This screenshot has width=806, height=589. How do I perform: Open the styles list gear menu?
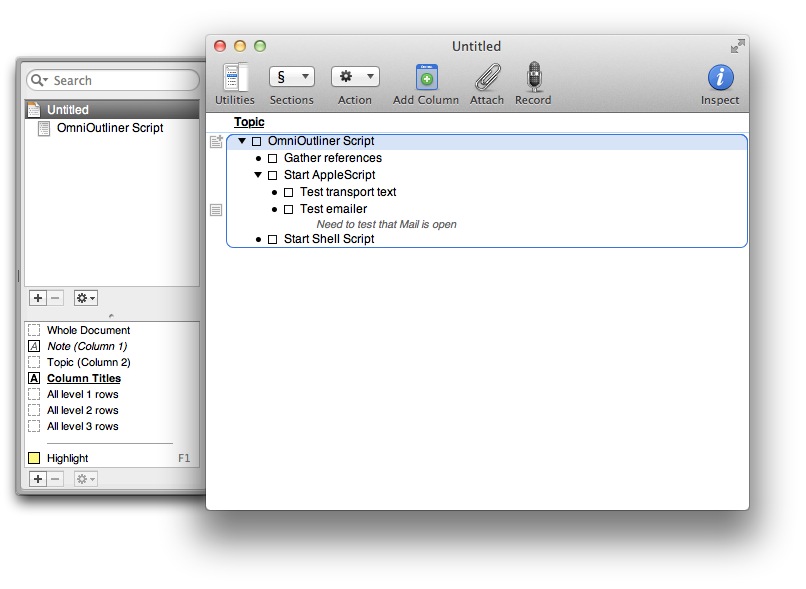[x=86, y=479]
